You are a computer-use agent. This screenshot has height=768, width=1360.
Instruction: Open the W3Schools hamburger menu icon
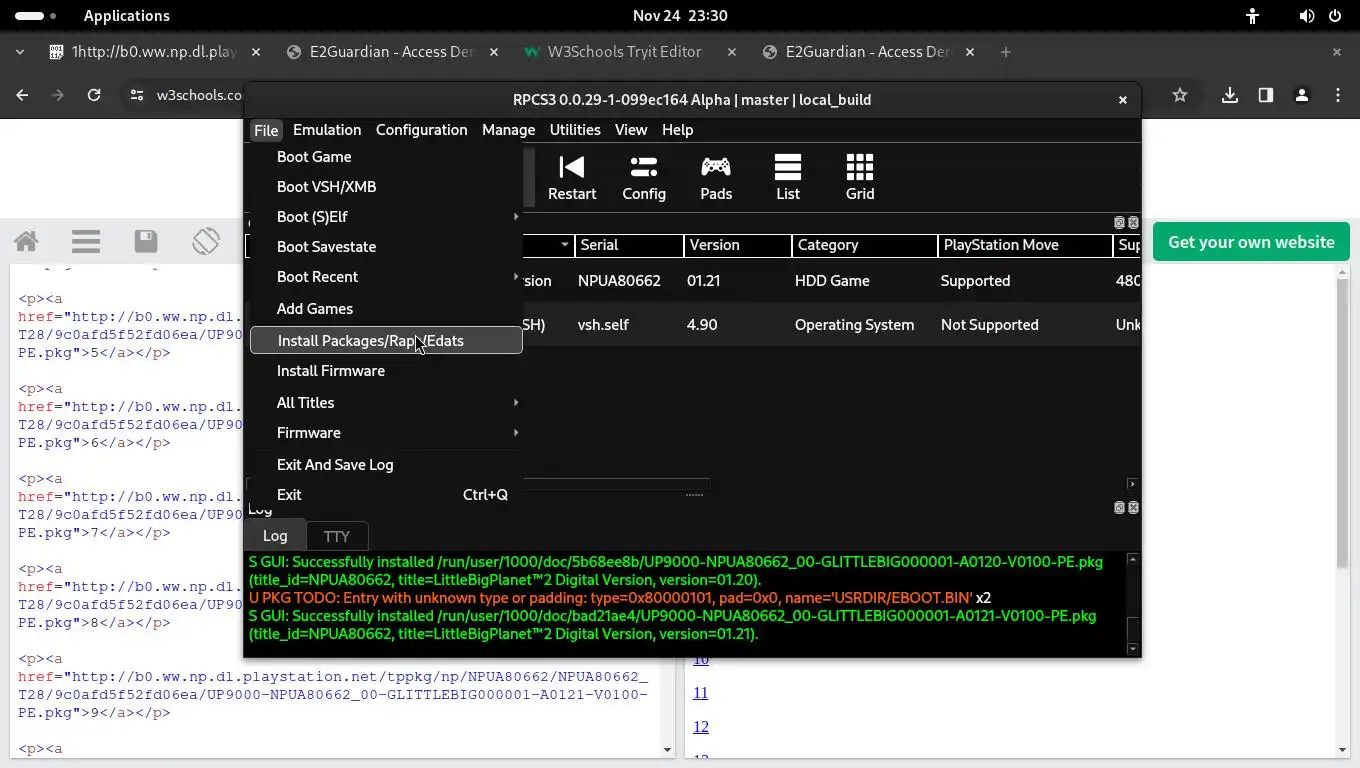click(86, 241)
